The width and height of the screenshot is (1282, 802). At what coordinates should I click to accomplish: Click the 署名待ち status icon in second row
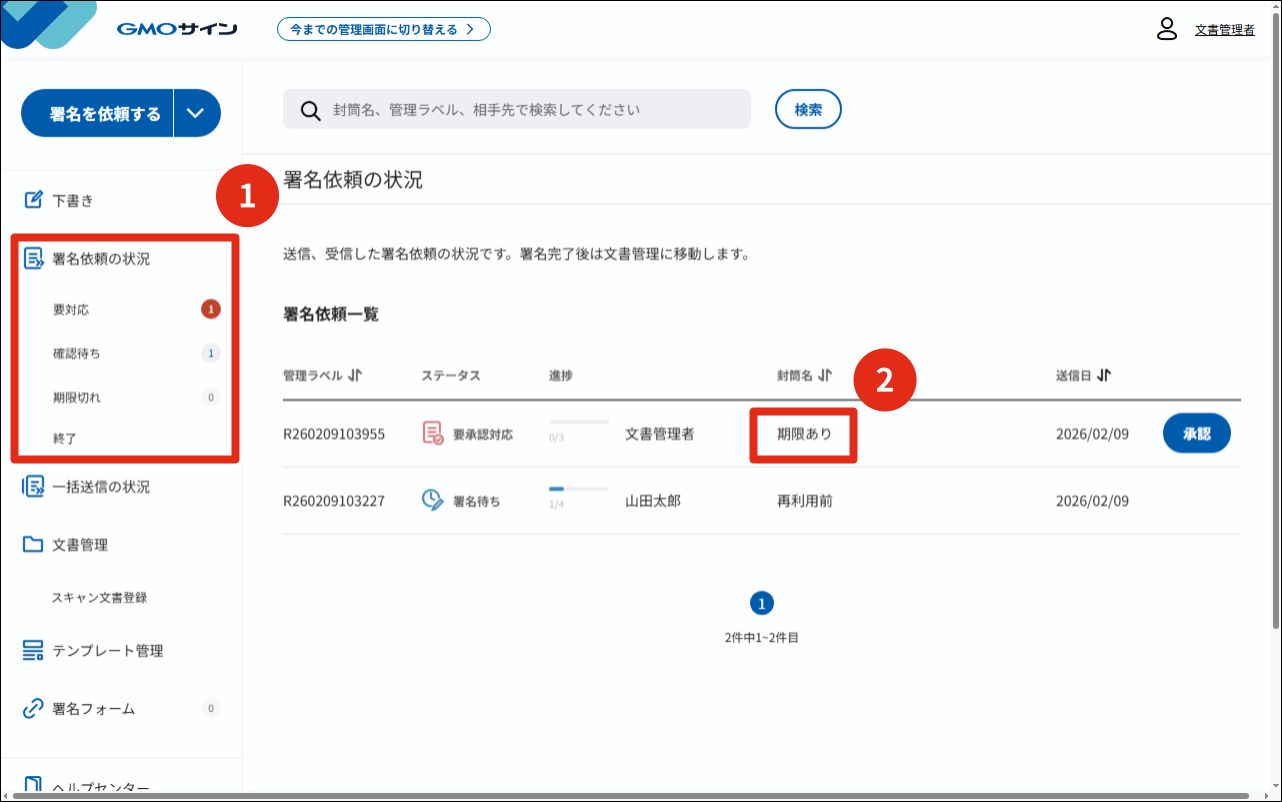[433, 501]
